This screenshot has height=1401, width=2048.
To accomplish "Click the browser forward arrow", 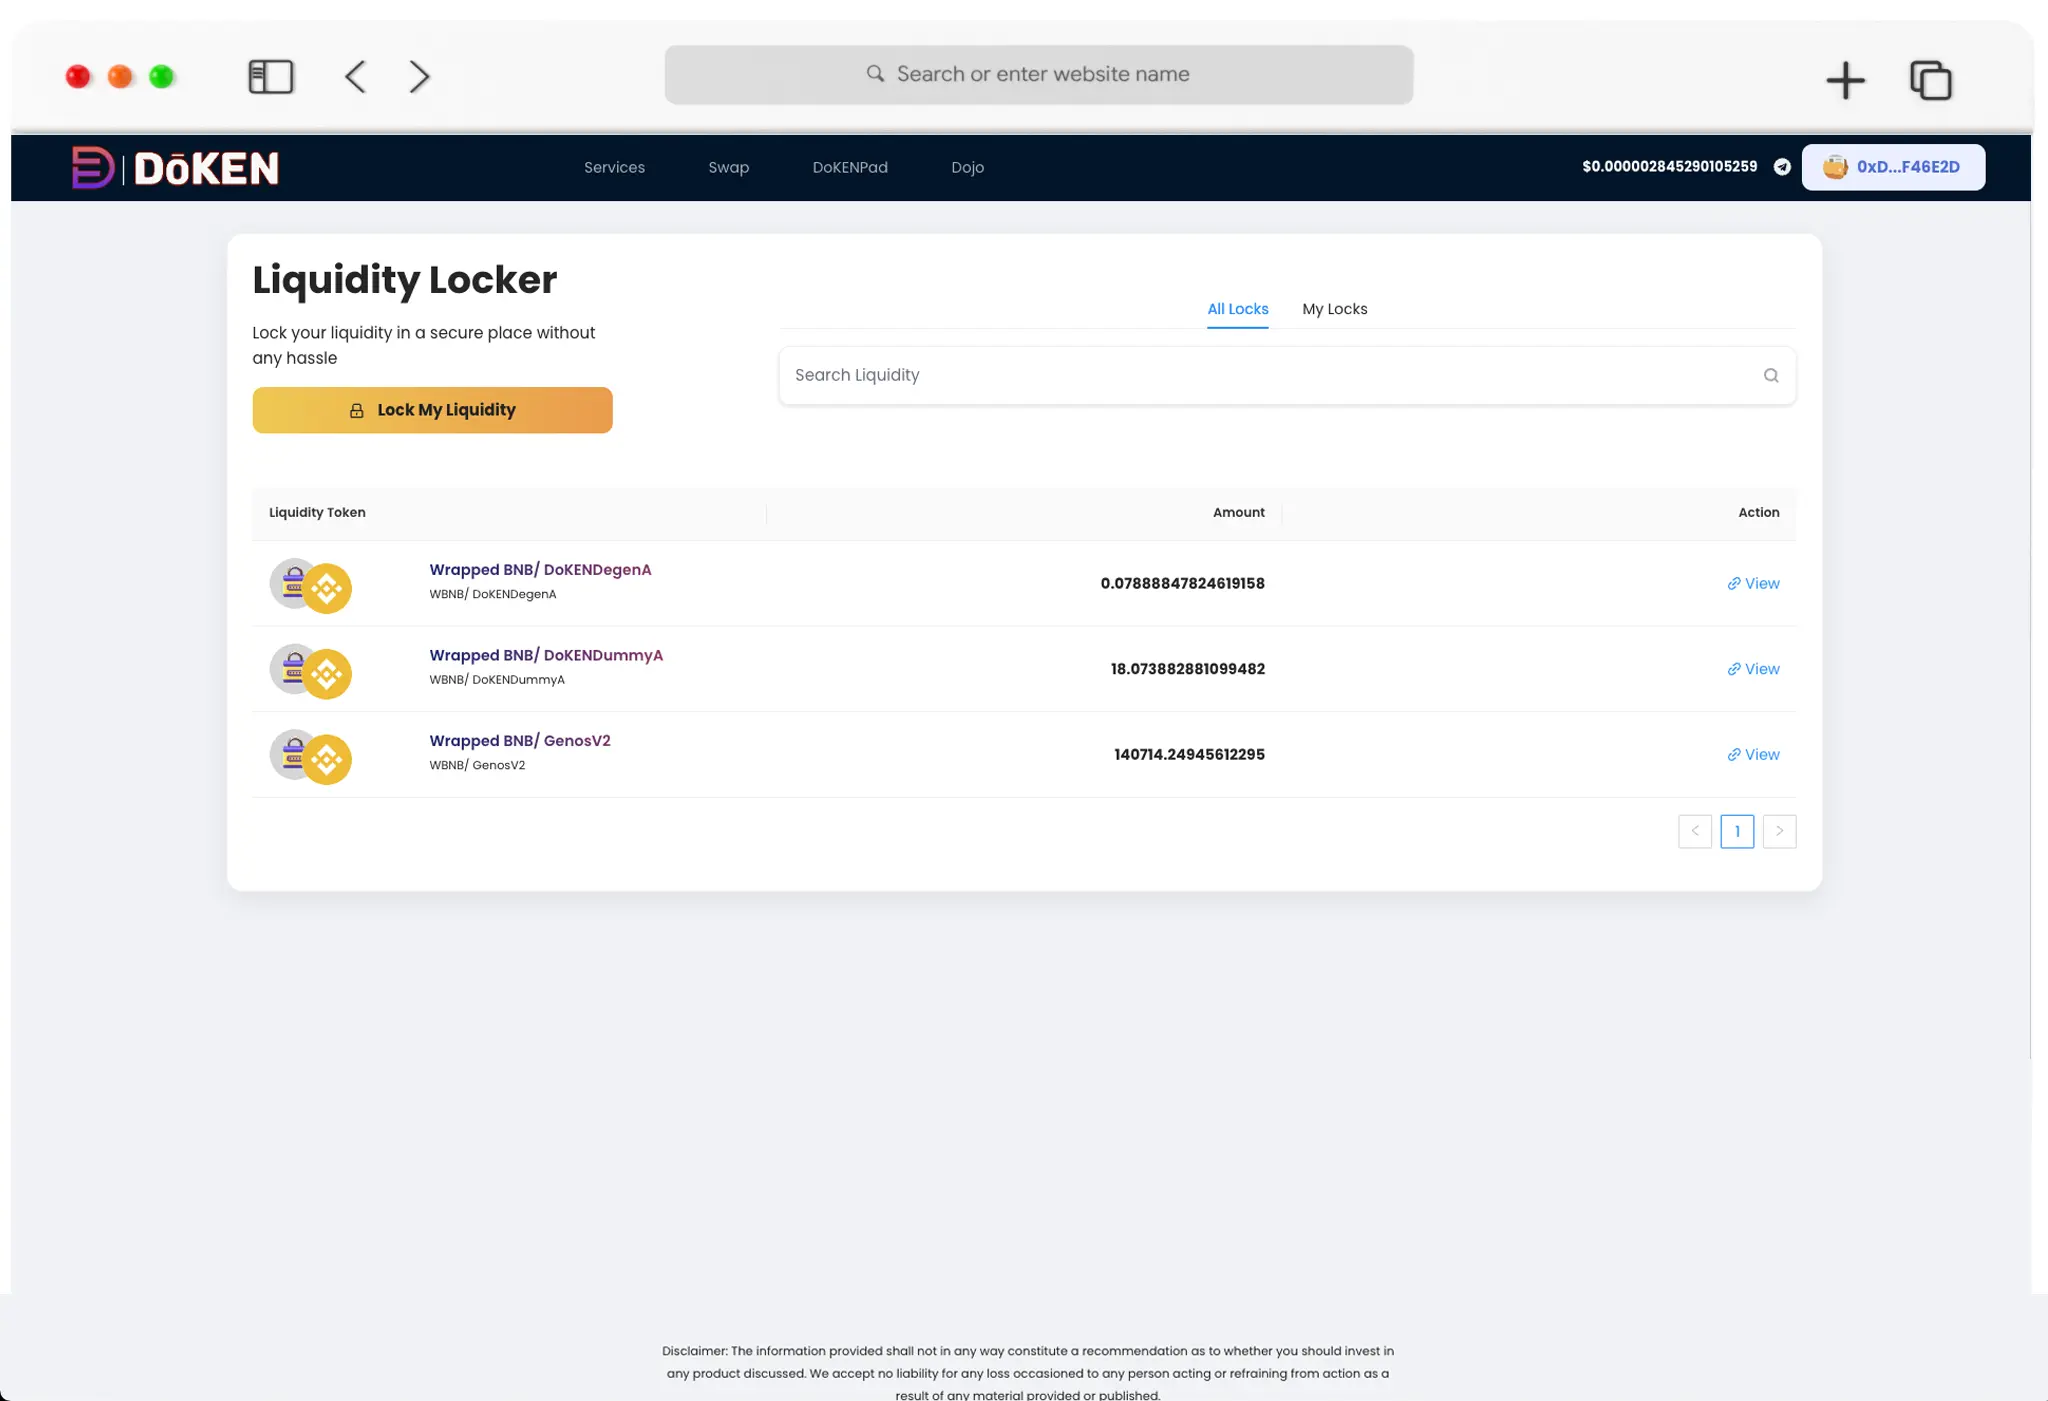I will click(419, 76).
